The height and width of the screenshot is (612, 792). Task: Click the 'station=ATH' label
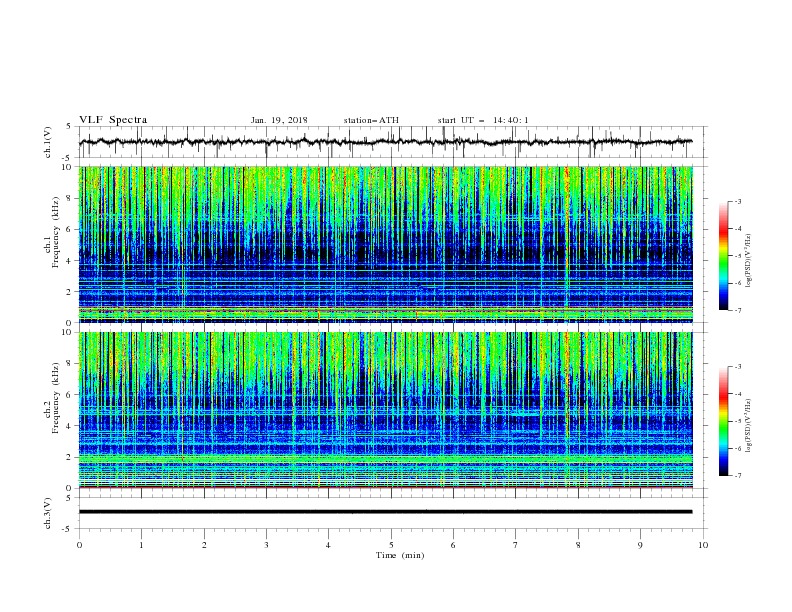[x=371, y=120]
